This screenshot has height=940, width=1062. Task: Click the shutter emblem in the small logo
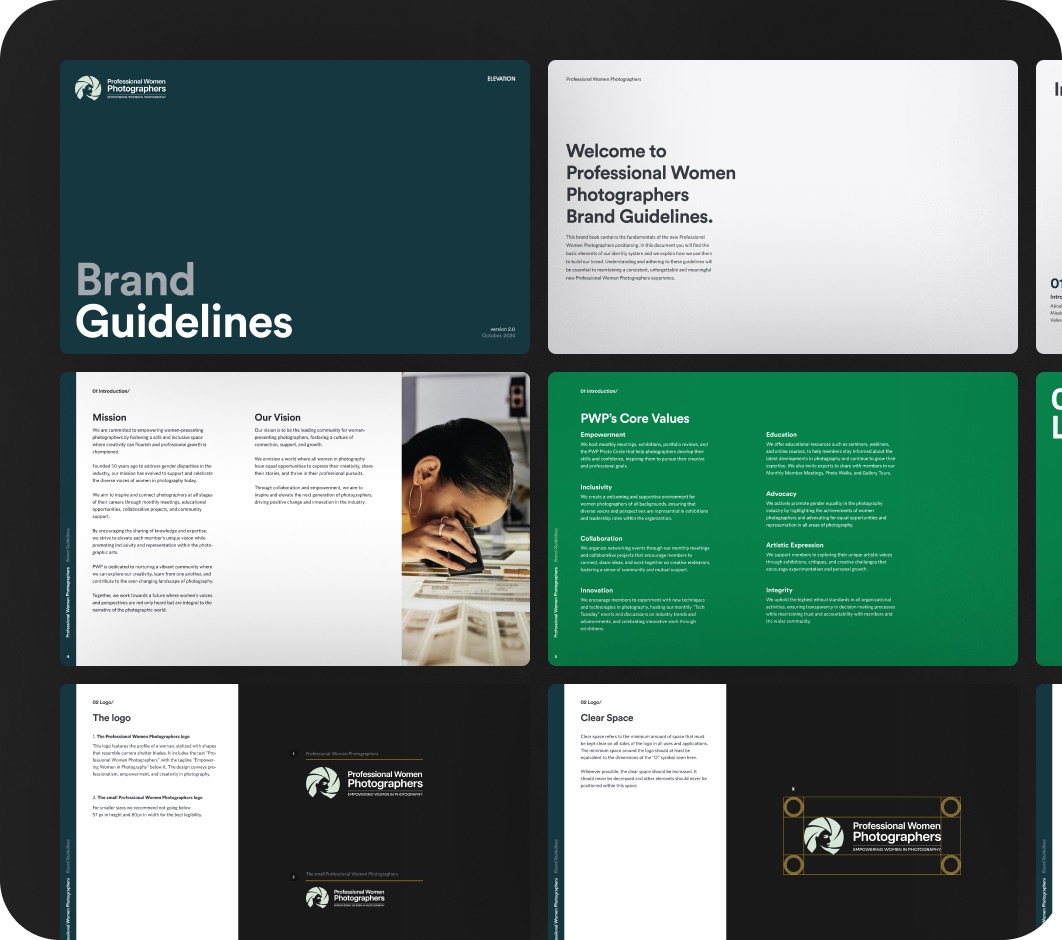(x=317, y=897)
